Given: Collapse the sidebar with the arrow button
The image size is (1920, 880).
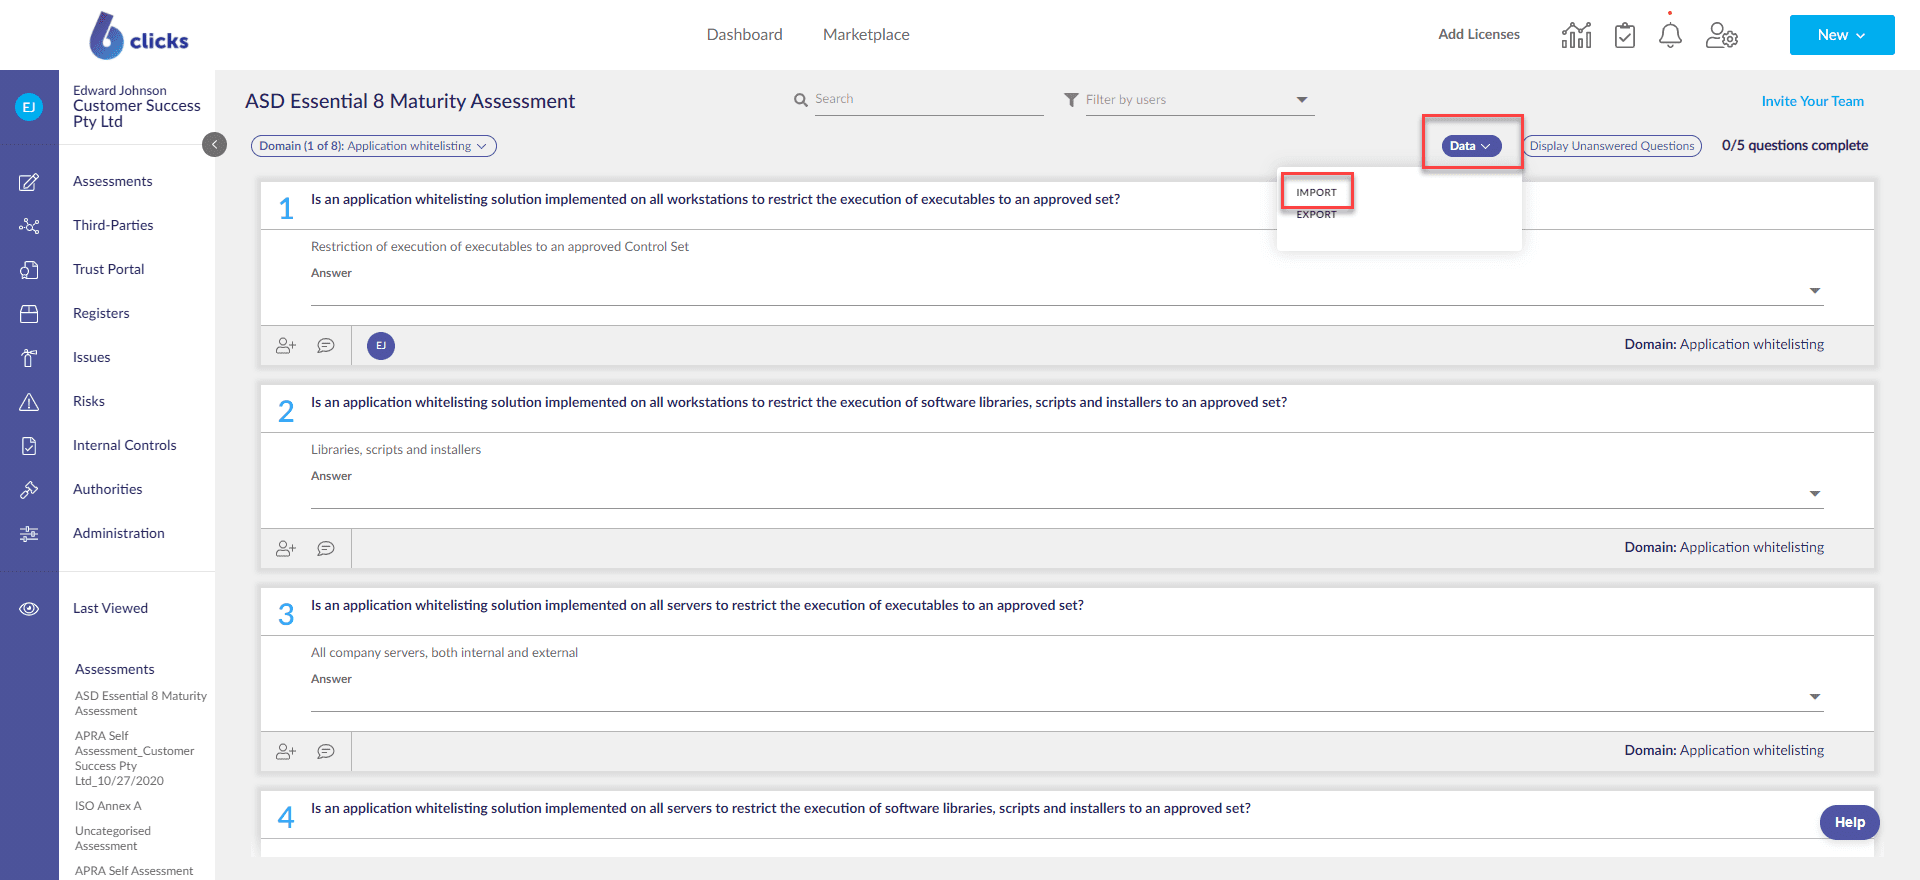Looking at the screenshot, I should [214, 145].
